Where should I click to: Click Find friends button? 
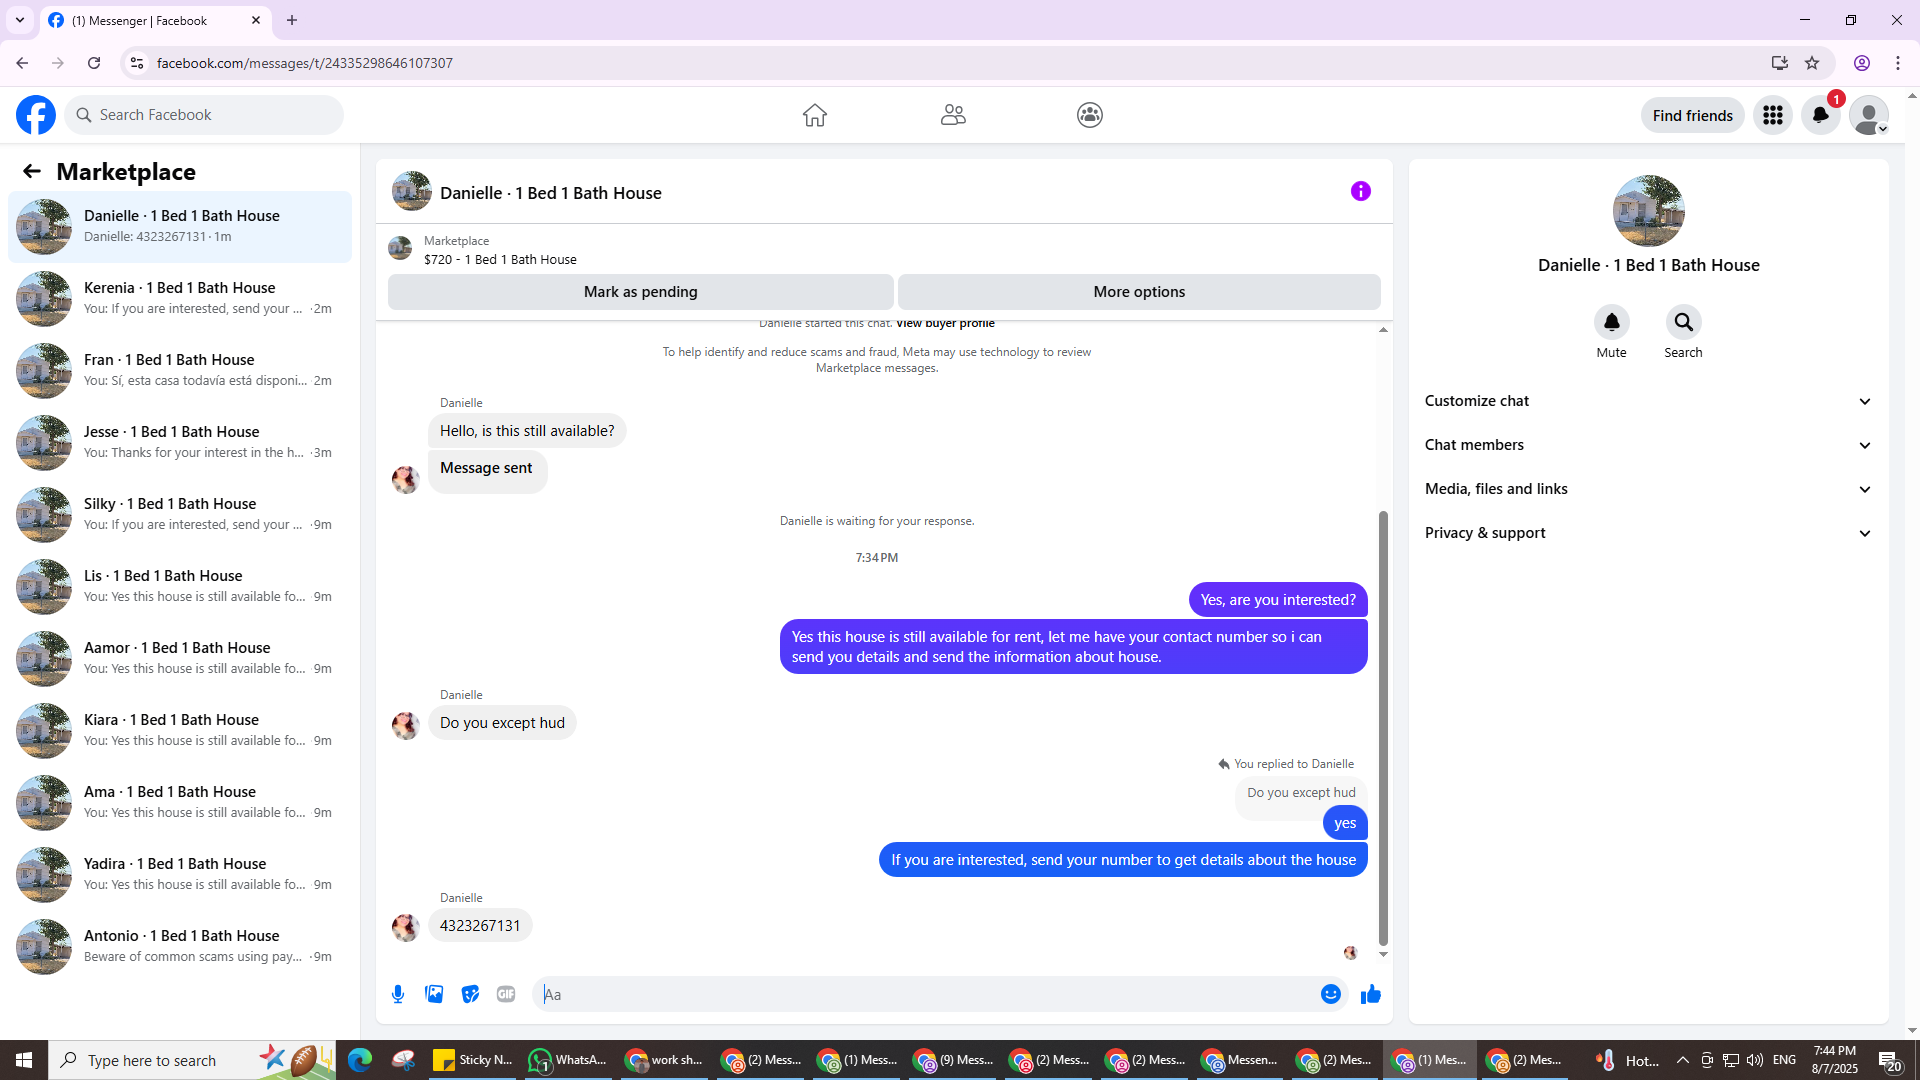1692,115
